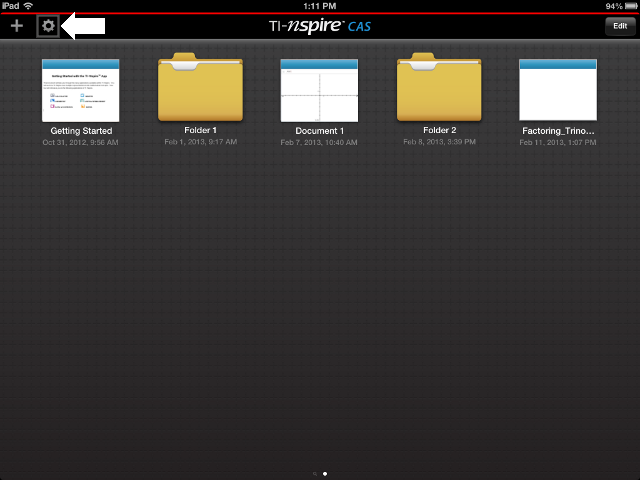Tap the Wi-Fi icon in status bar
Viewport: 640px width, 480px height.
coord(29,6)
